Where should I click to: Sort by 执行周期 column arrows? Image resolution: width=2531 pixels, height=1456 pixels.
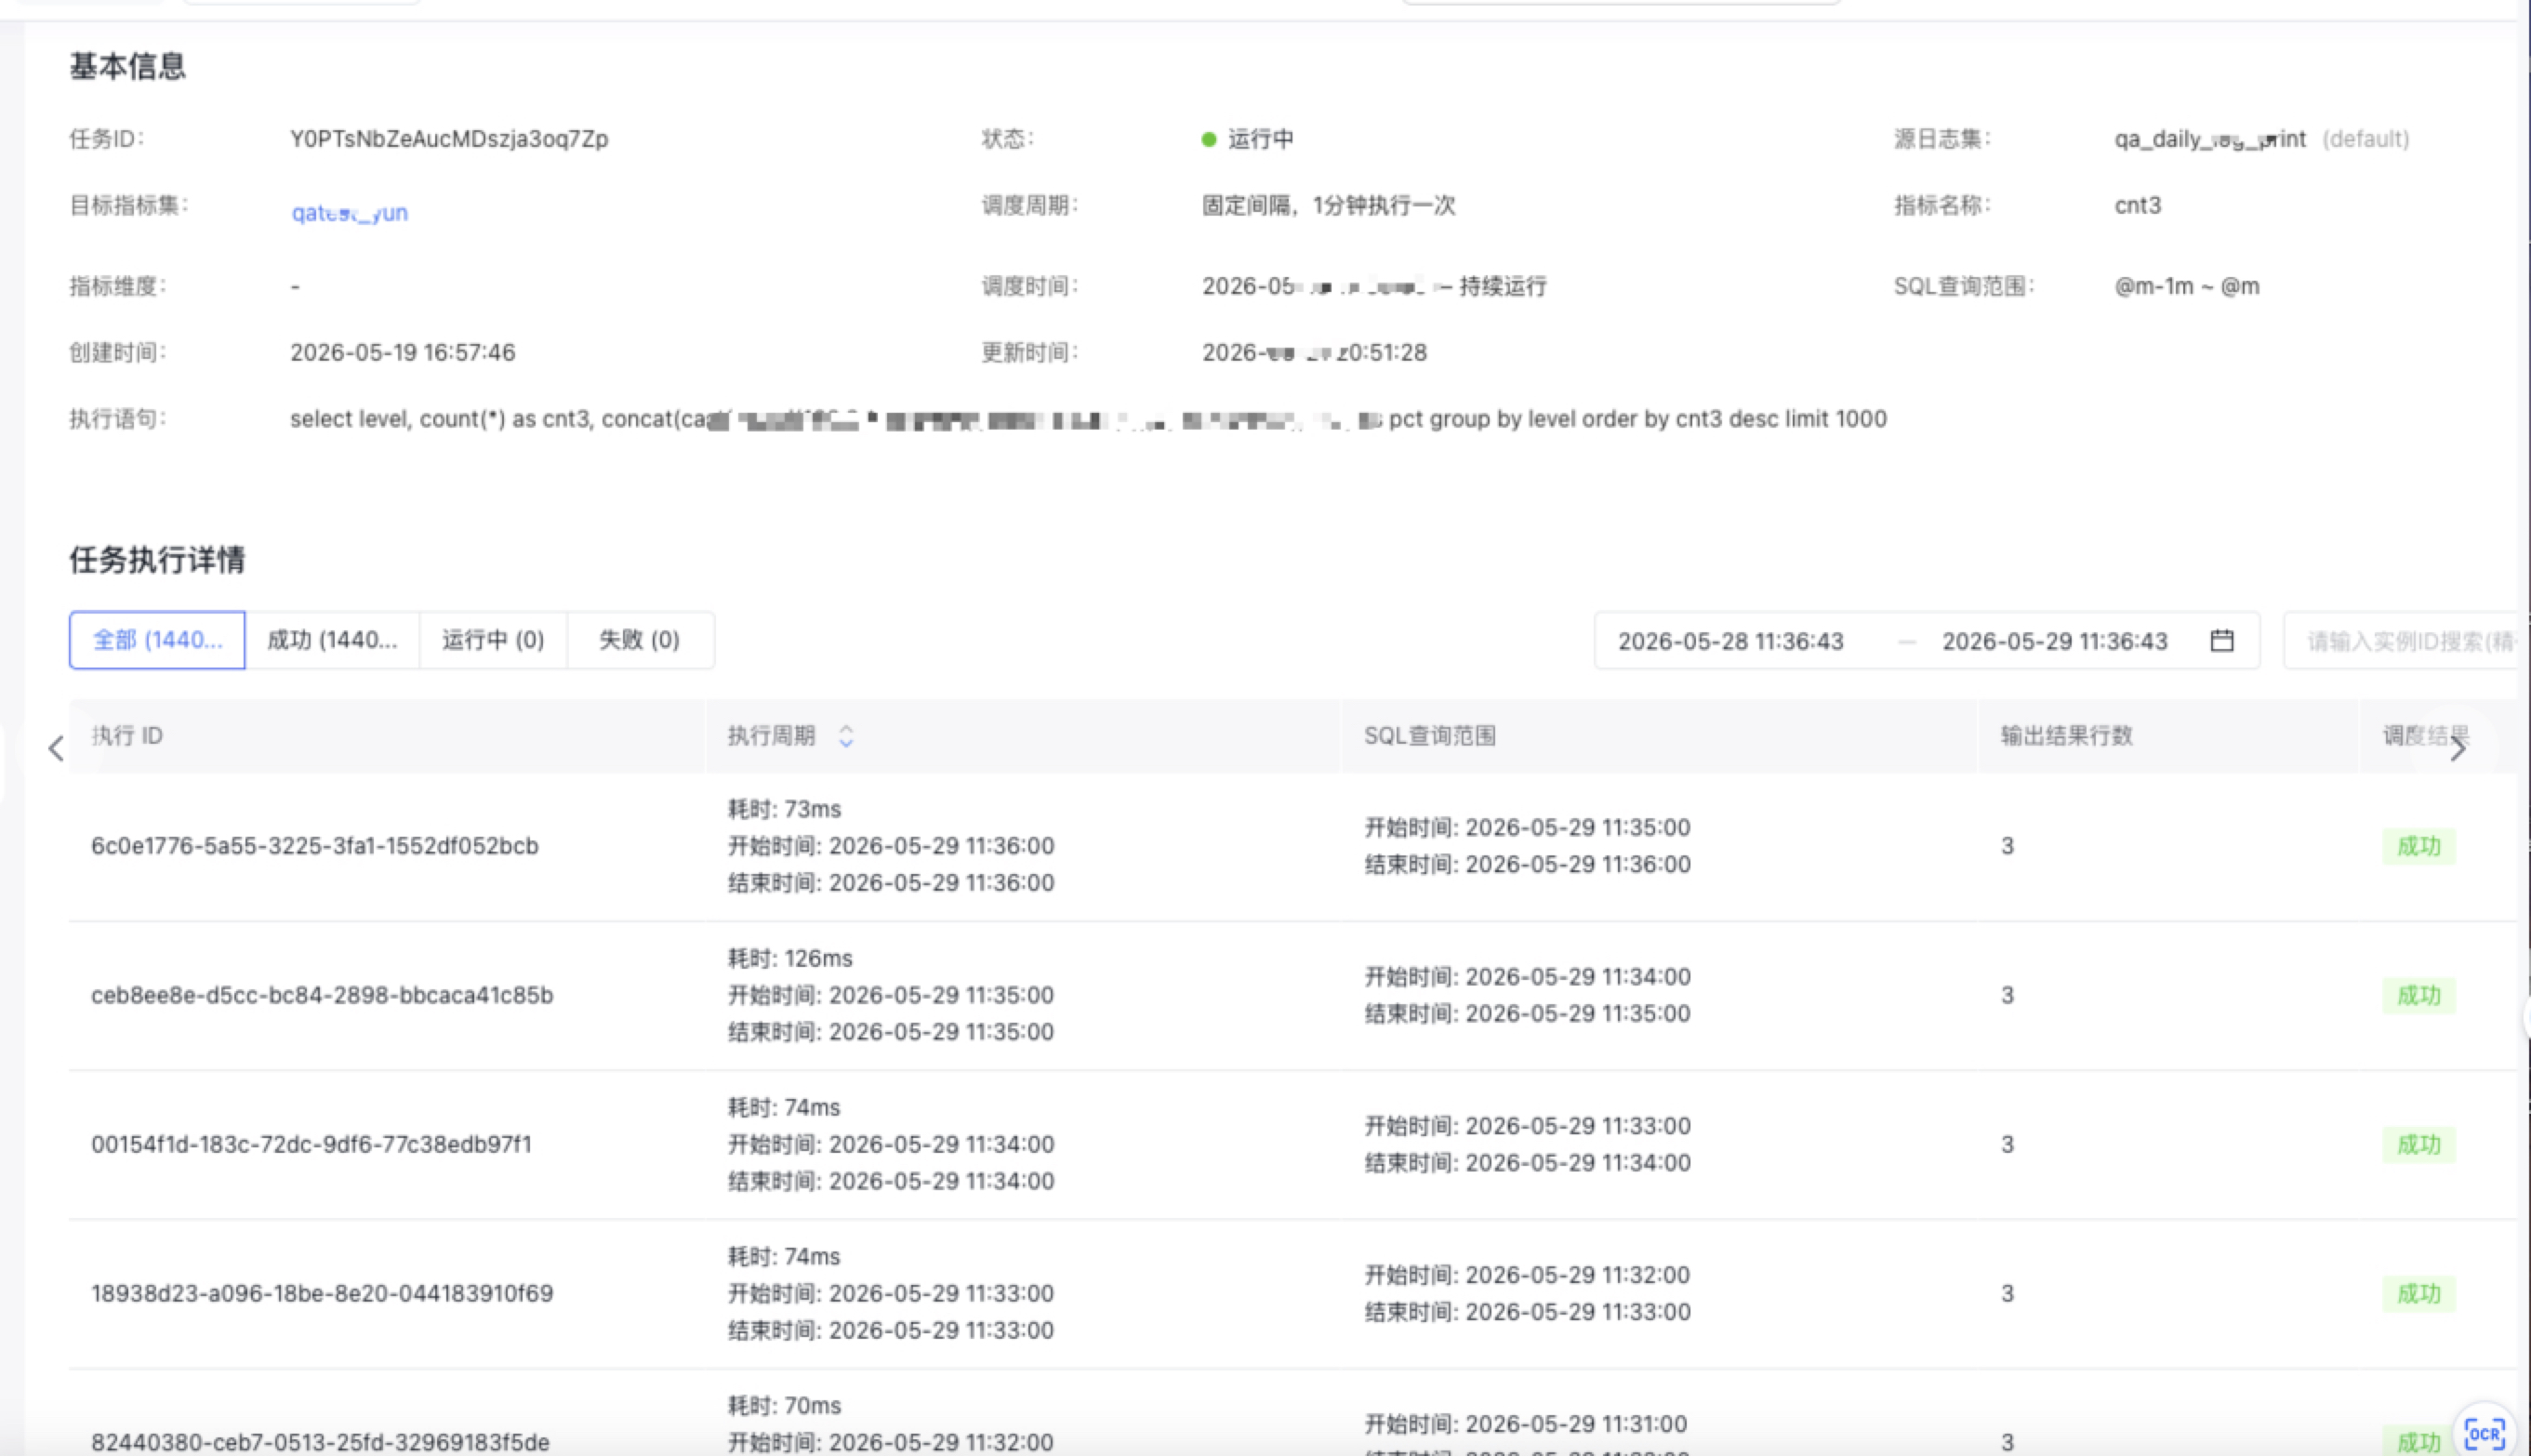(846, 736)
